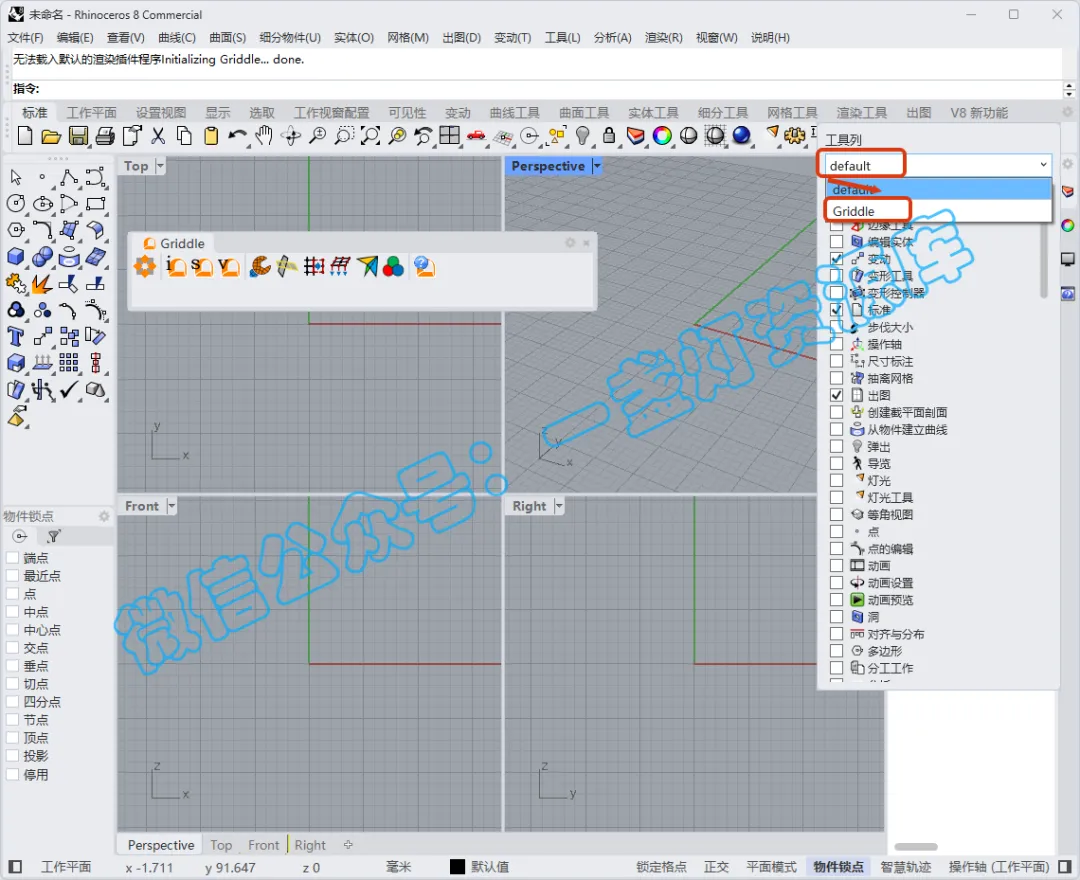Screen dimensions: 1080x880
Task: Enable the 端点 object snap checkbox
Action: click(12, 558)
